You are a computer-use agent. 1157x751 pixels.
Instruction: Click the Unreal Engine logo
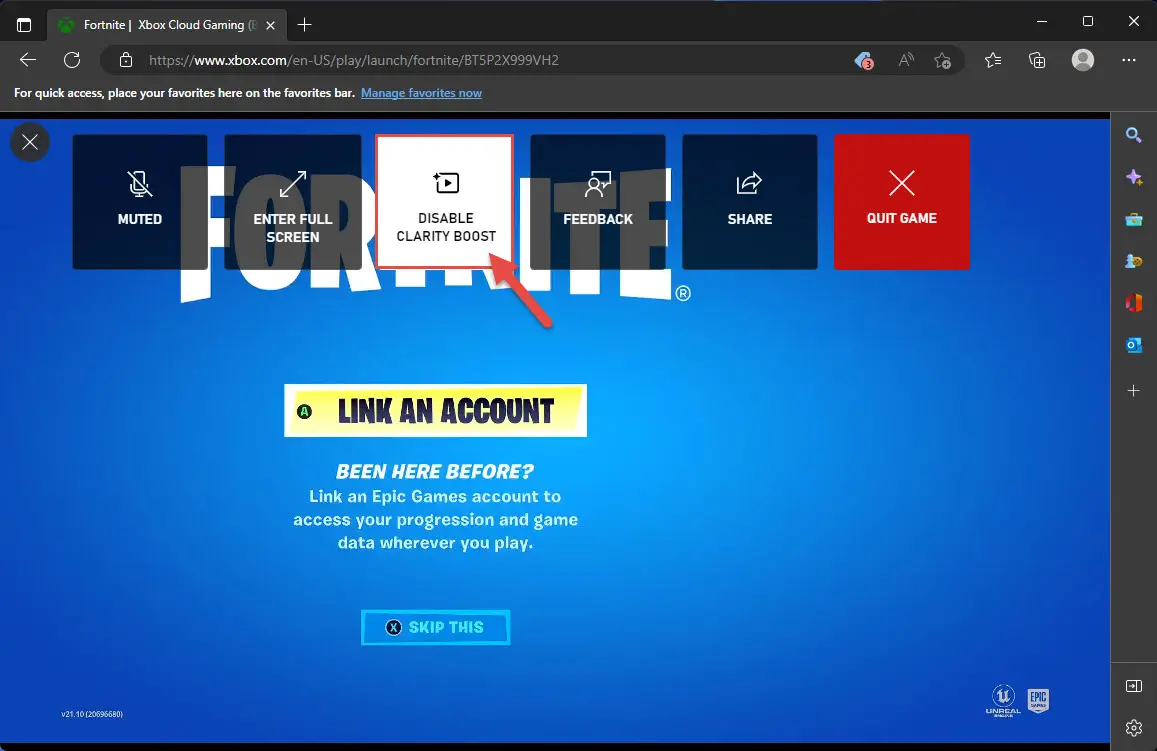pyautogui.click(x=1003, y=700)
